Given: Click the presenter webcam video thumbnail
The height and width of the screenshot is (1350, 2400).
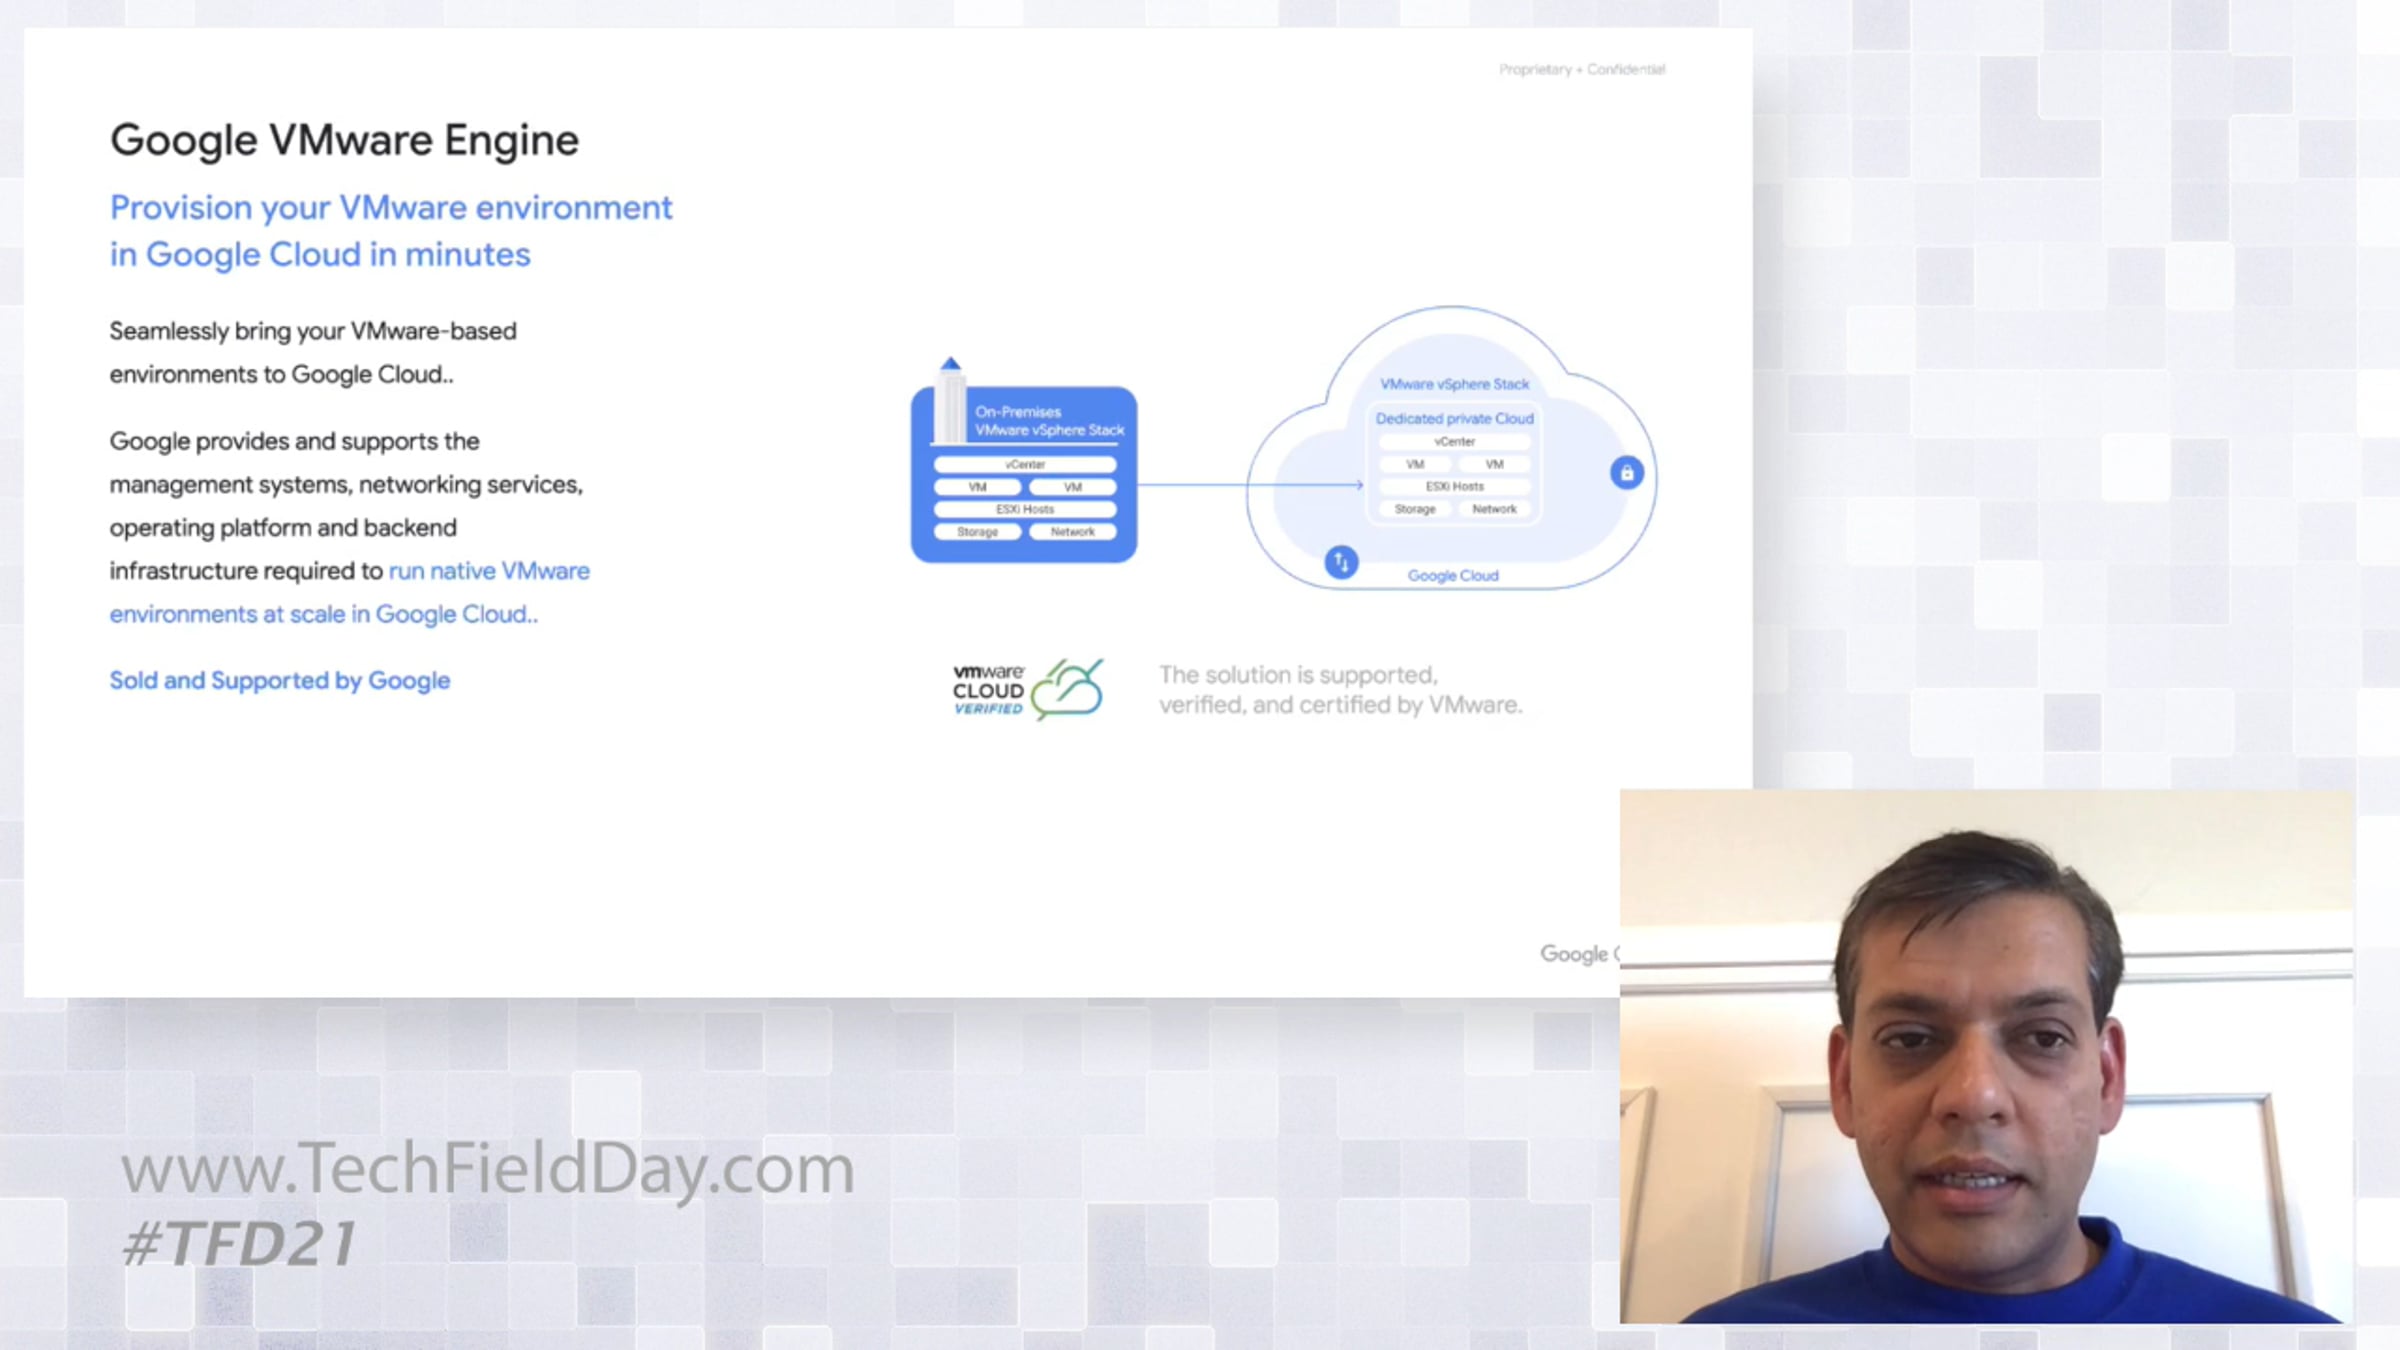Looking at the screenshot, I should pos(1985,1056).
